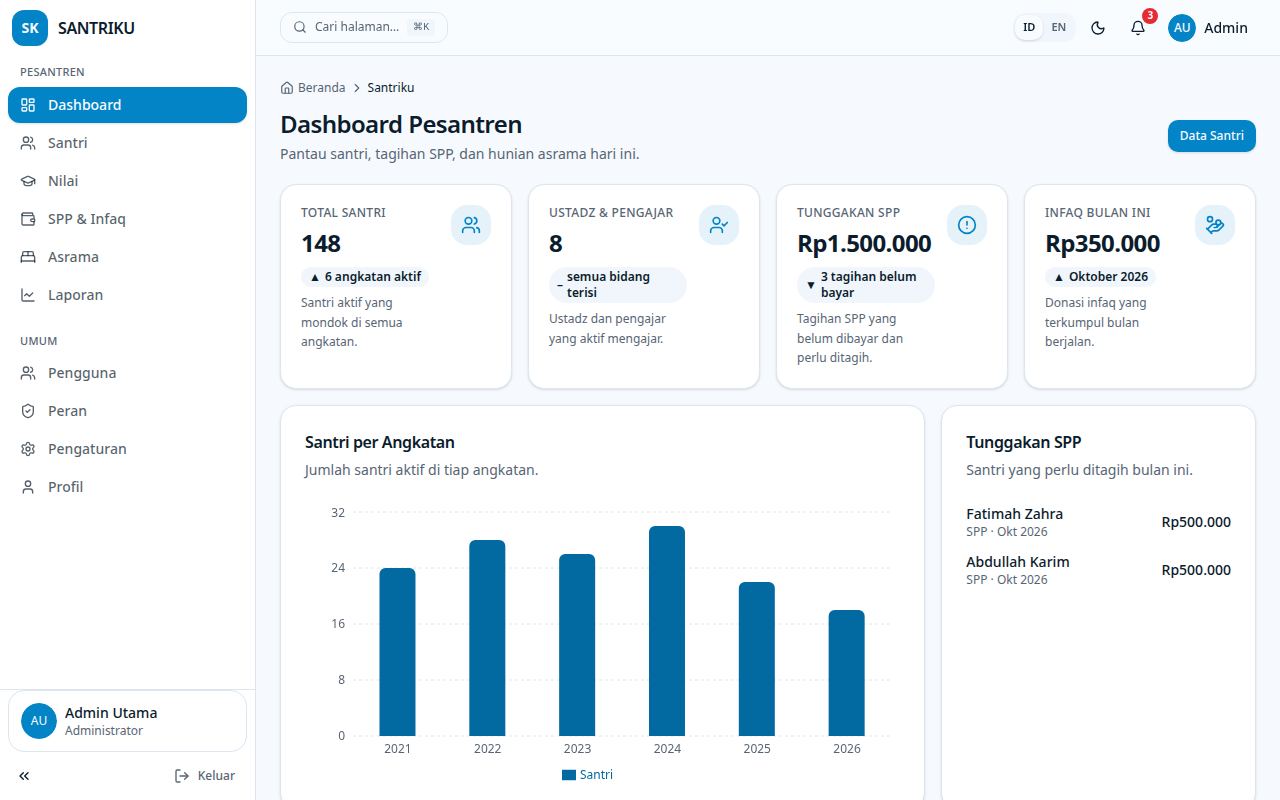The width and height of the screenshot is (1280, 800).
Task: Click the 2021 bar in chart
Action: tap(397, 652)
